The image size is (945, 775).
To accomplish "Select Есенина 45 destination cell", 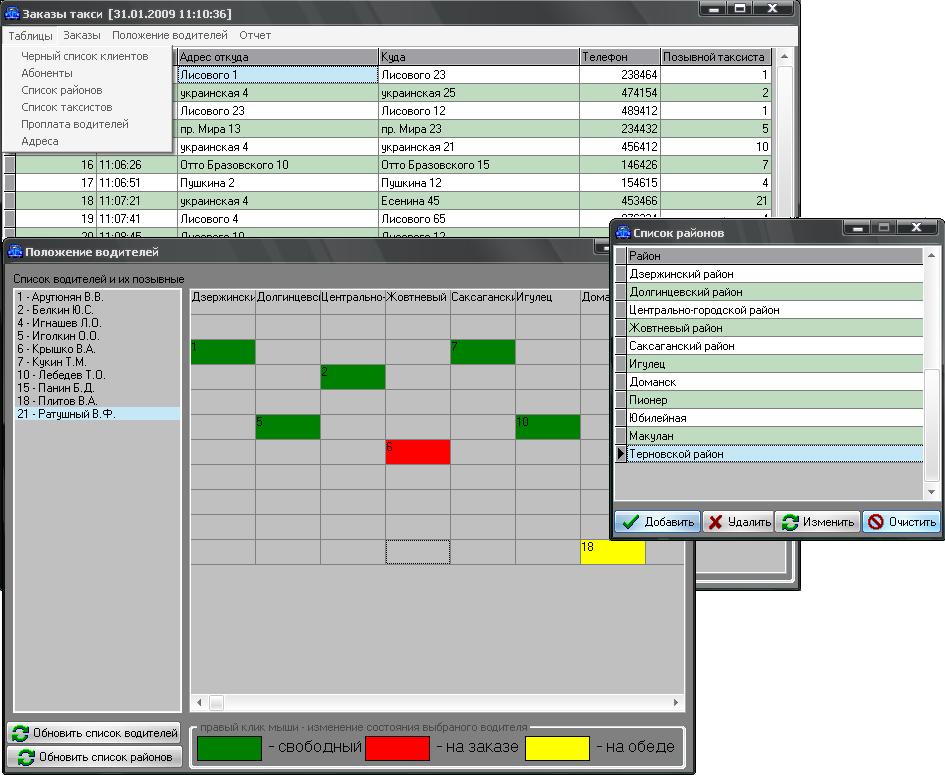I will click(x=479, y=201).
